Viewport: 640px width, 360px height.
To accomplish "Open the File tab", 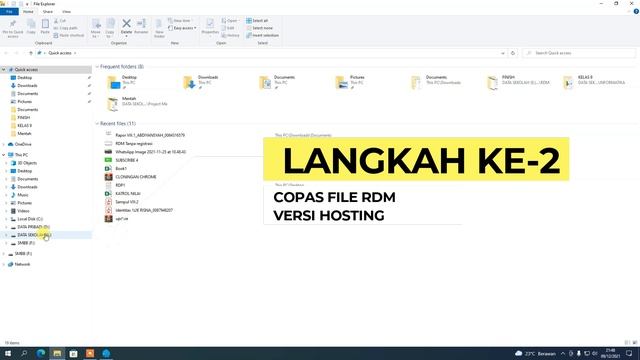I will coord(9,12).
